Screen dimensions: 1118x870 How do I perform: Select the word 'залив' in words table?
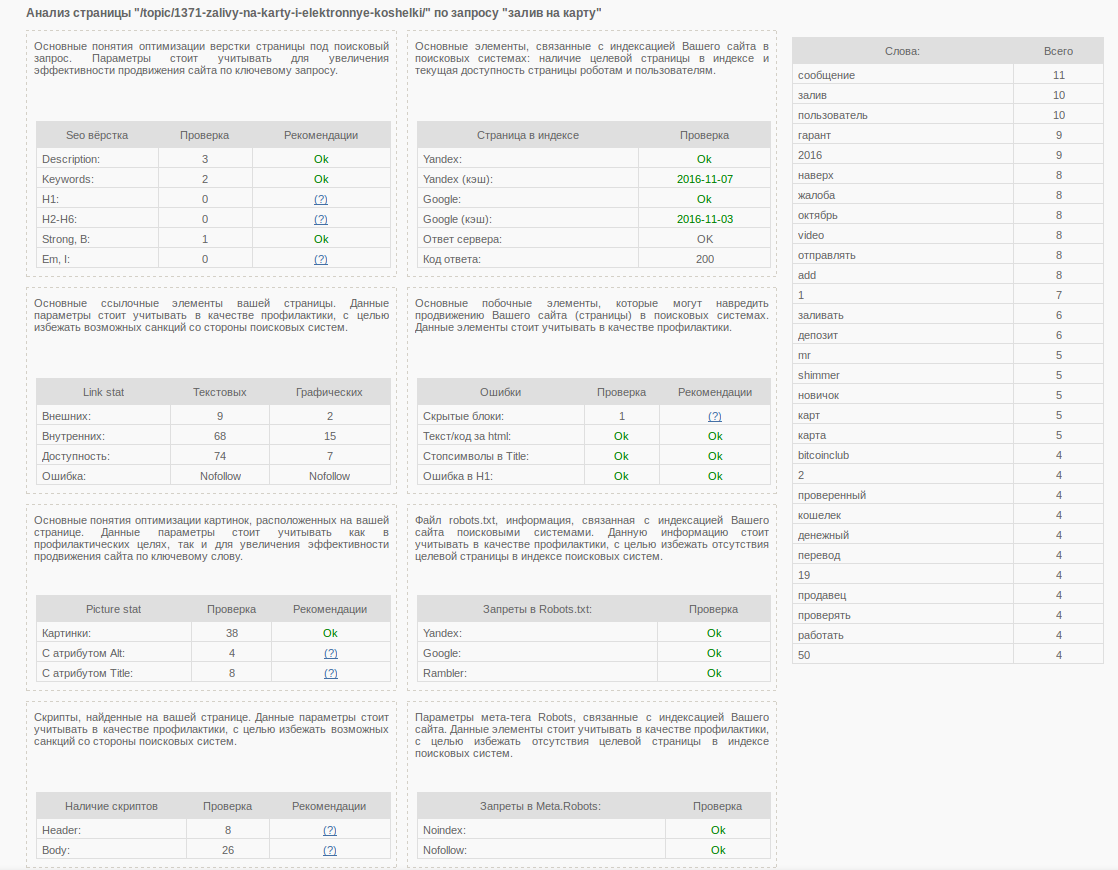click(812, 95)
